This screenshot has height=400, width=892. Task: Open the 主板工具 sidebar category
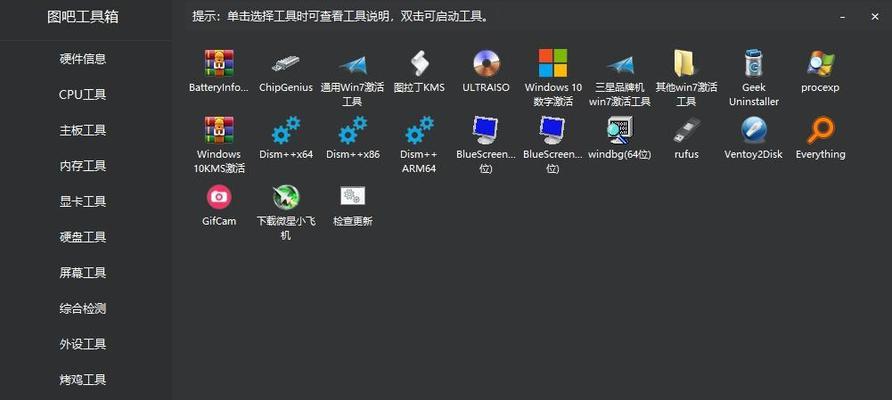coord(83,130)
